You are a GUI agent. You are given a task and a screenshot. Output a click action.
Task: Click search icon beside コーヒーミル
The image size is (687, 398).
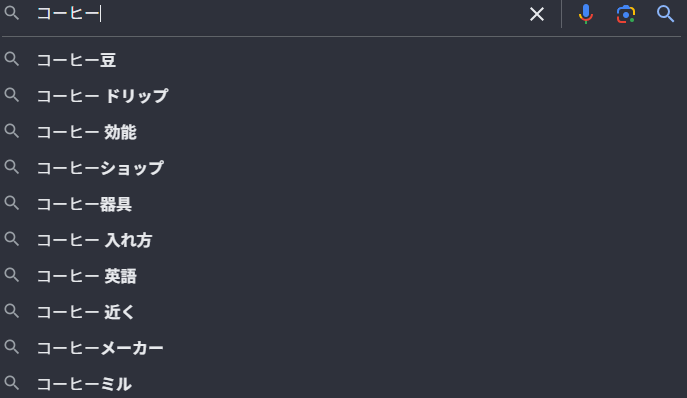click(x=12, y=383)
